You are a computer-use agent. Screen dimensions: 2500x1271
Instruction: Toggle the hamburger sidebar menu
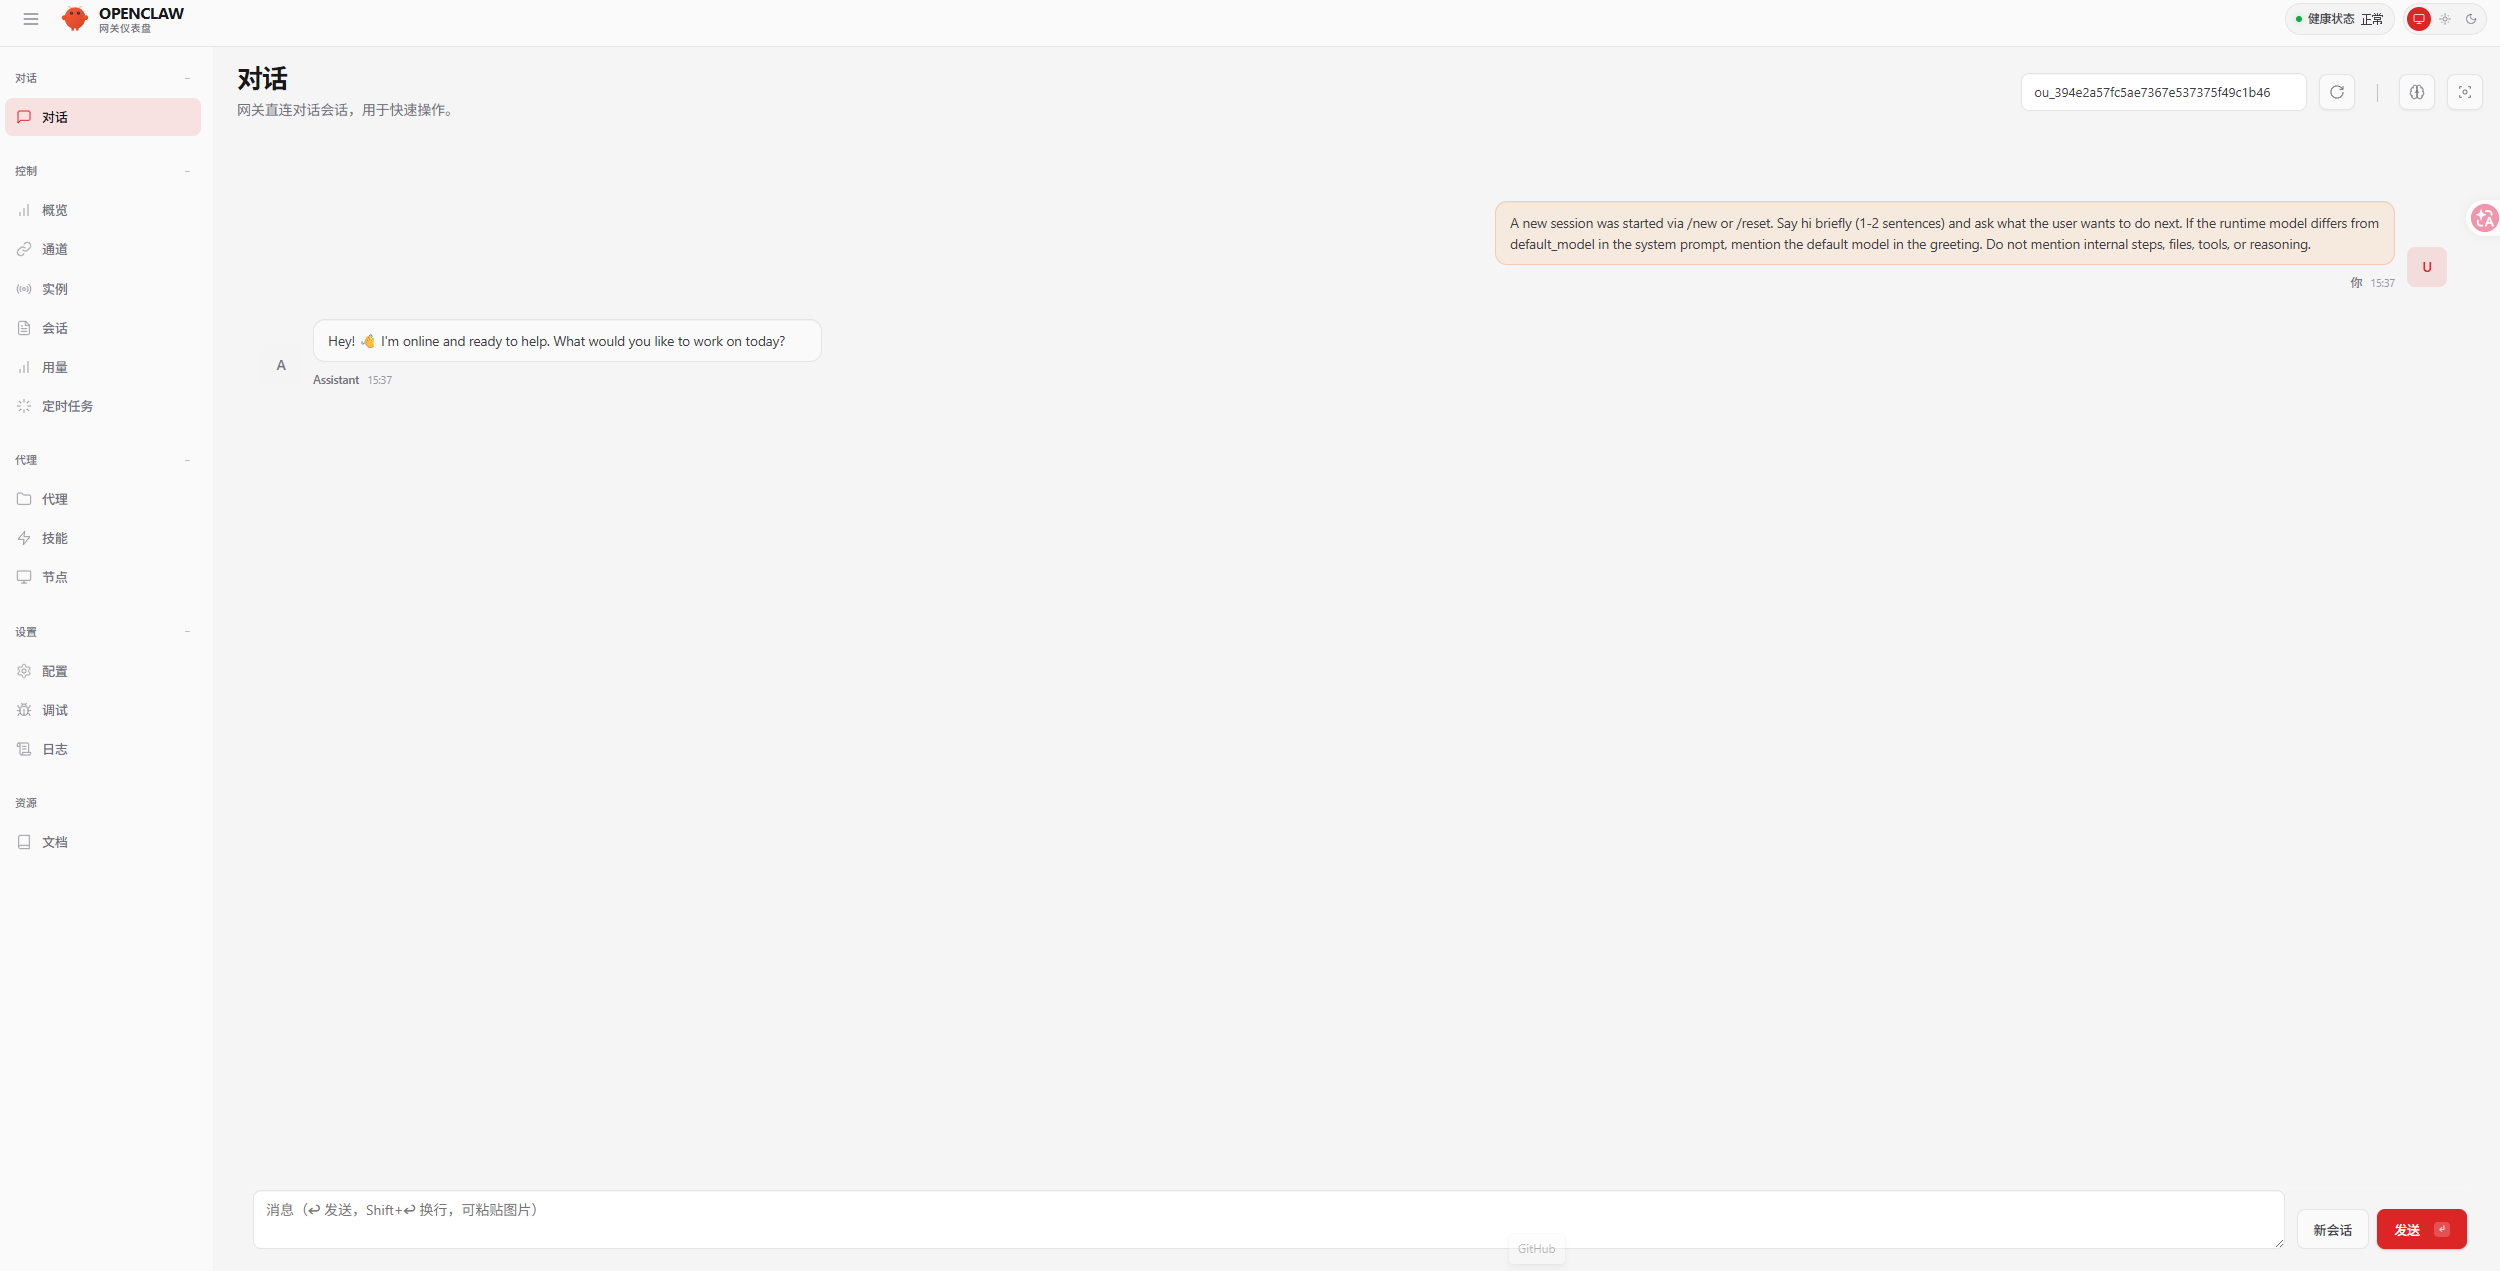coord(31,19)
